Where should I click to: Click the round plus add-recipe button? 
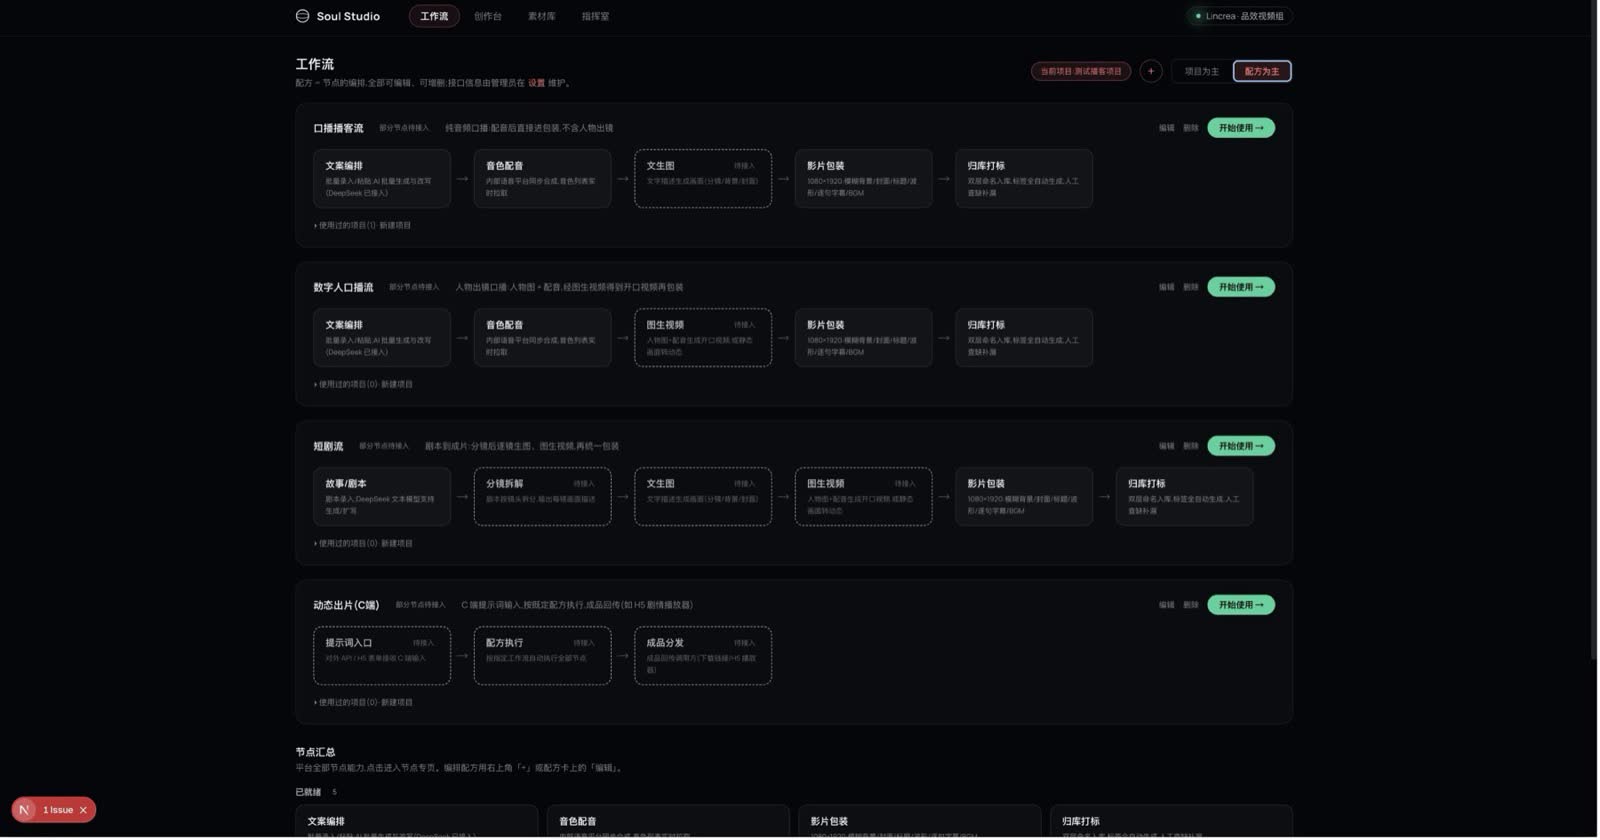1152,71
